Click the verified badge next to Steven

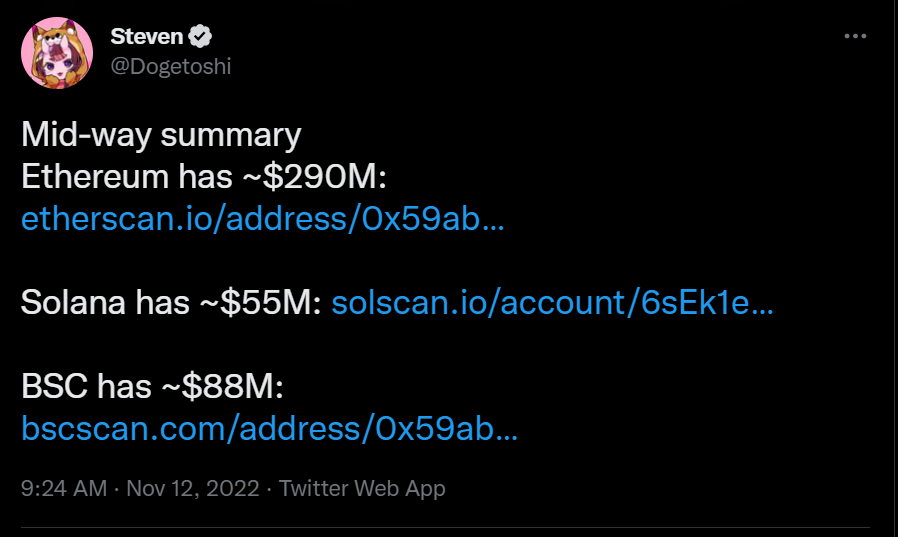coord(201,37)
